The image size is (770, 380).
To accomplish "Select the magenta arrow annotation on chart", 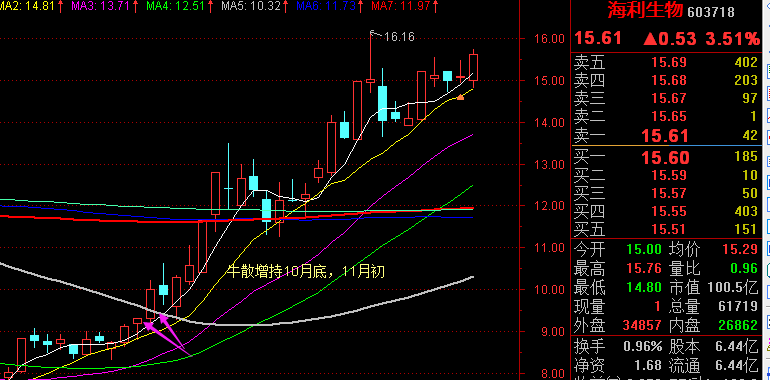I will 166,334.
